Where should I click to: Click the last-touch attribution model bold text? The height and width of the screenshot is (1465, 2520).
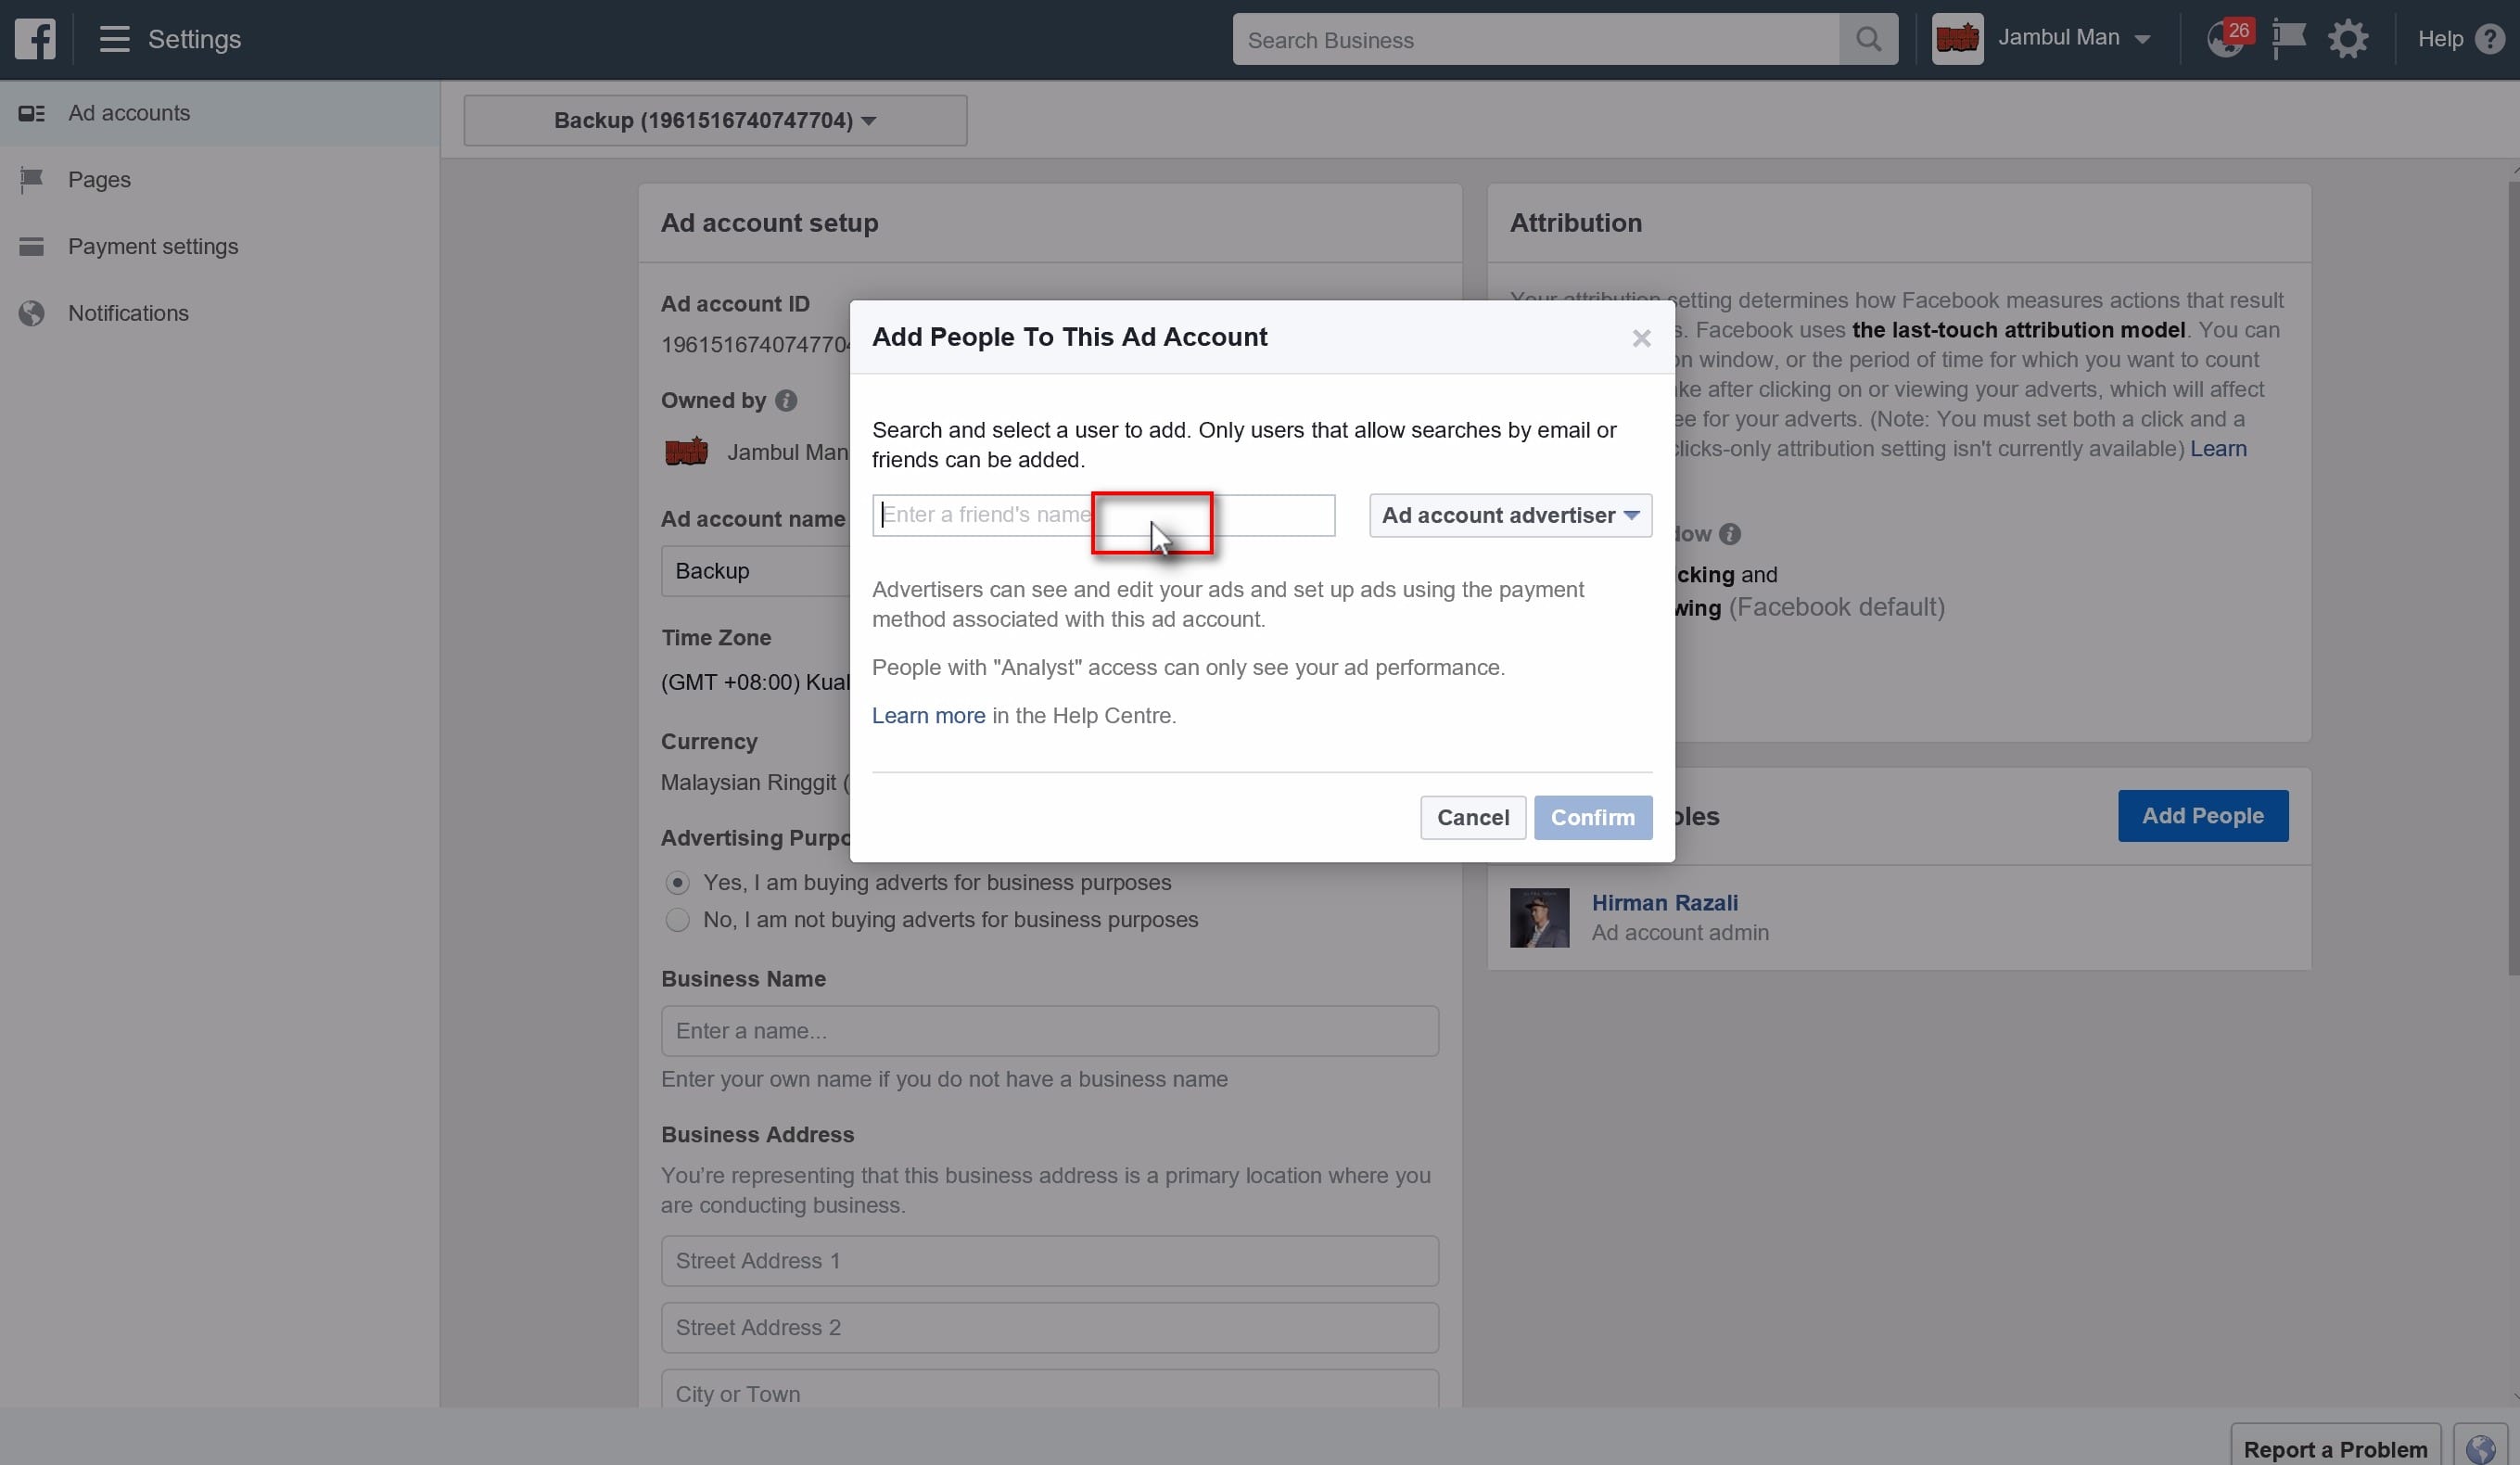2018,330
